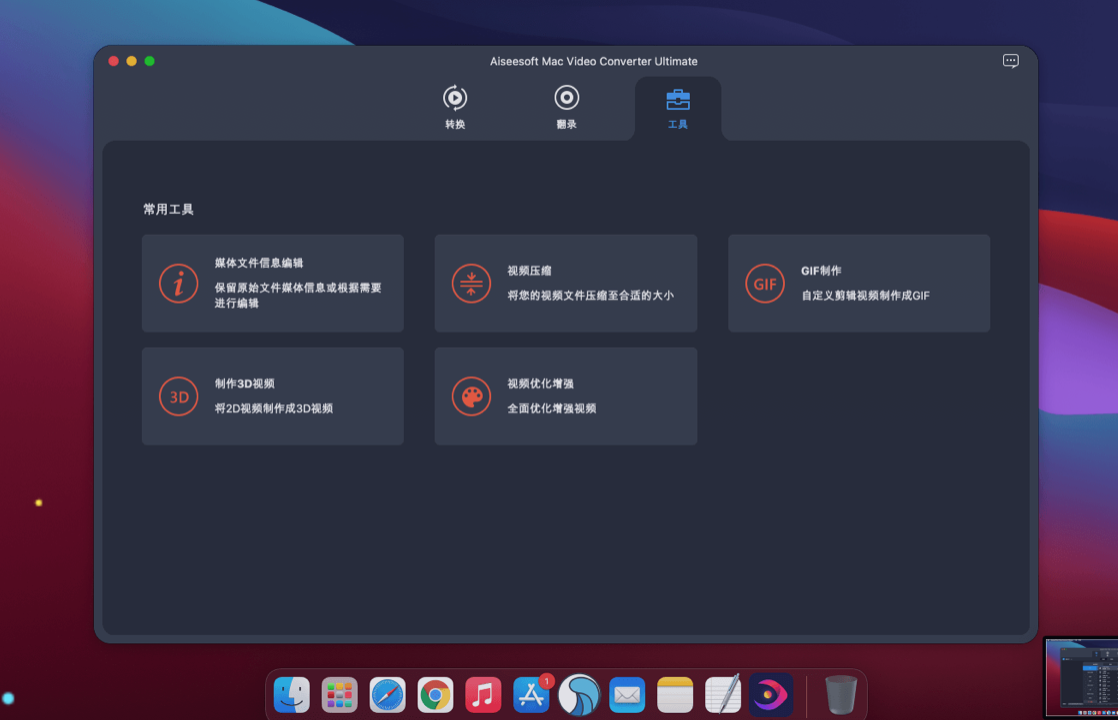Launch the App Store with notification badge
Screen dimensions: 1118x720
click(x=531, y=693)
